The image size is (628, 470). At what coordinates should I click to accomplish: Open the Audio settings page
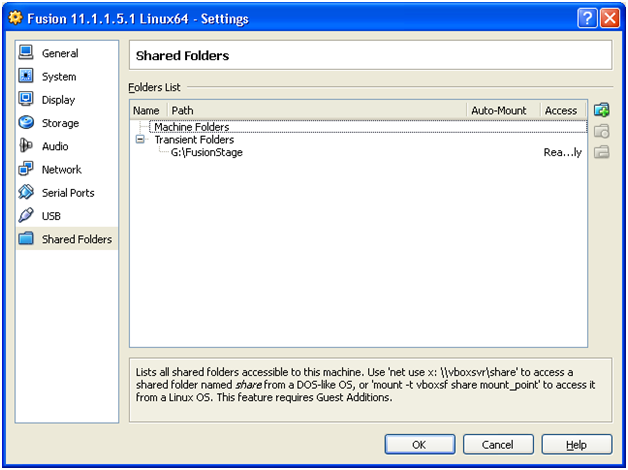click(x=67, y=146)
